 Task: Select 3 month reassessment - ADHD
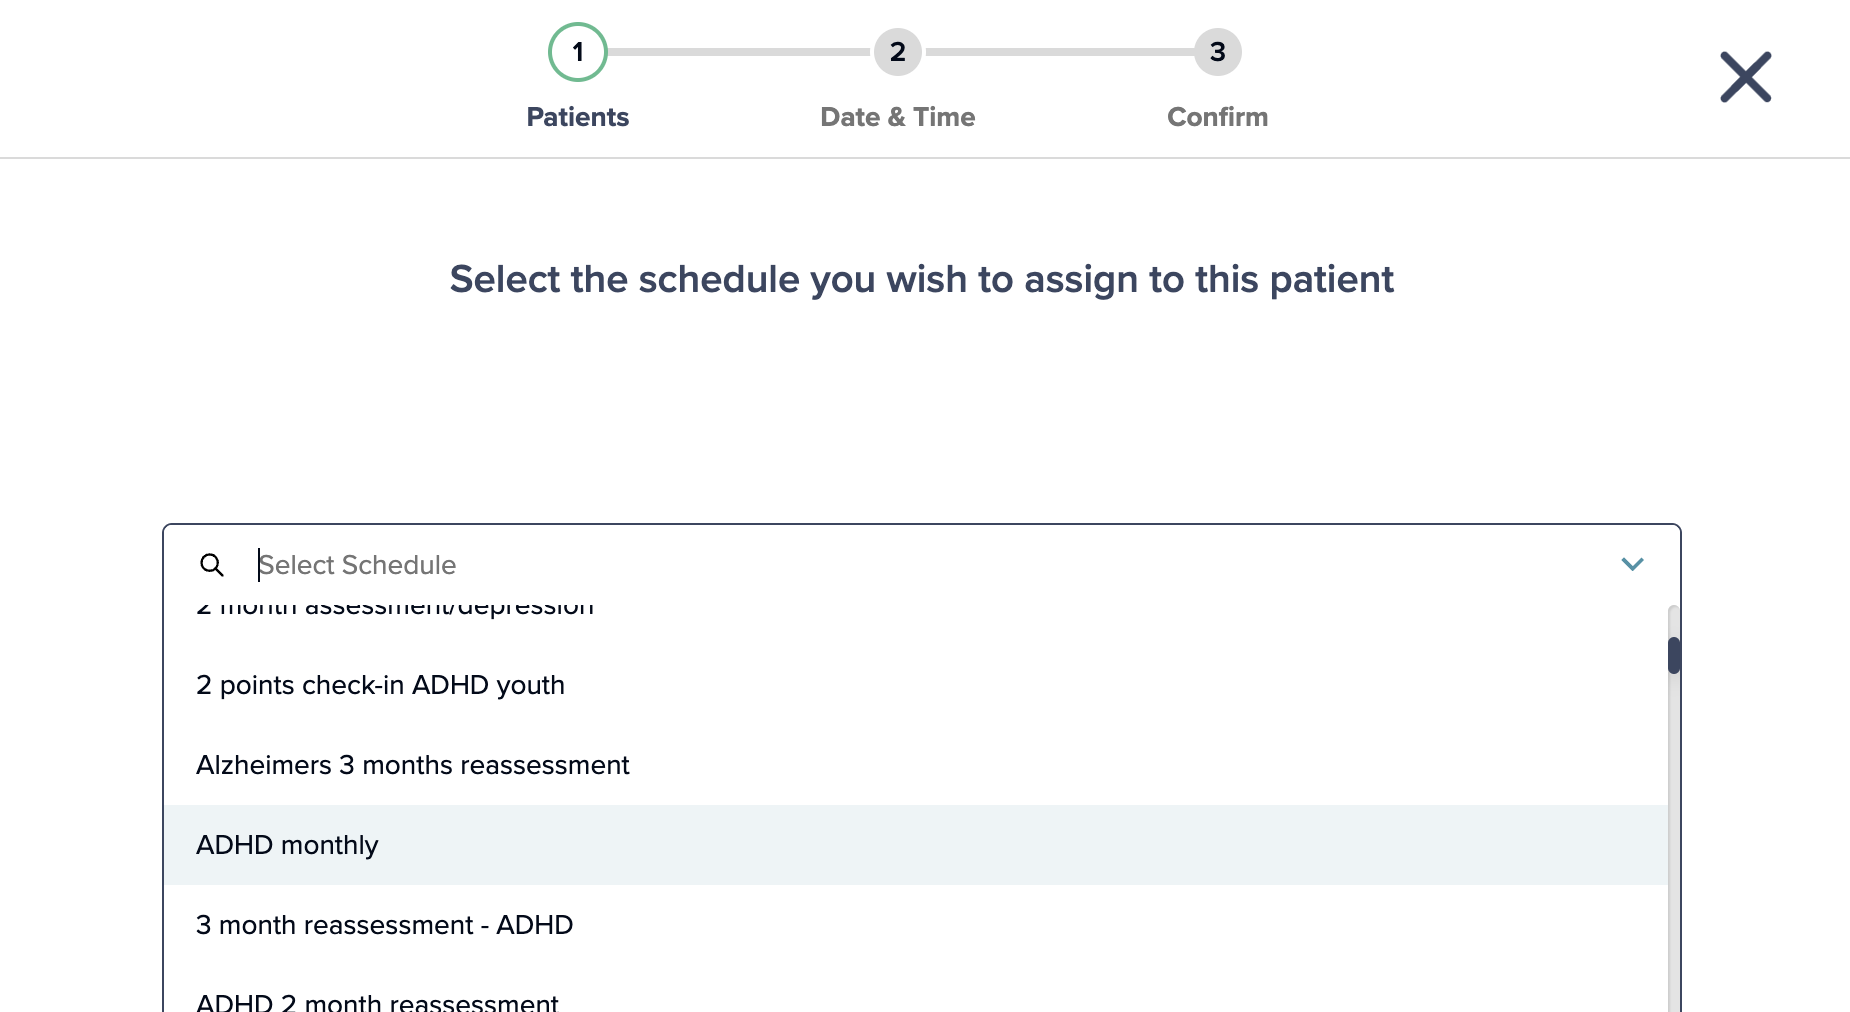(916, 925)
